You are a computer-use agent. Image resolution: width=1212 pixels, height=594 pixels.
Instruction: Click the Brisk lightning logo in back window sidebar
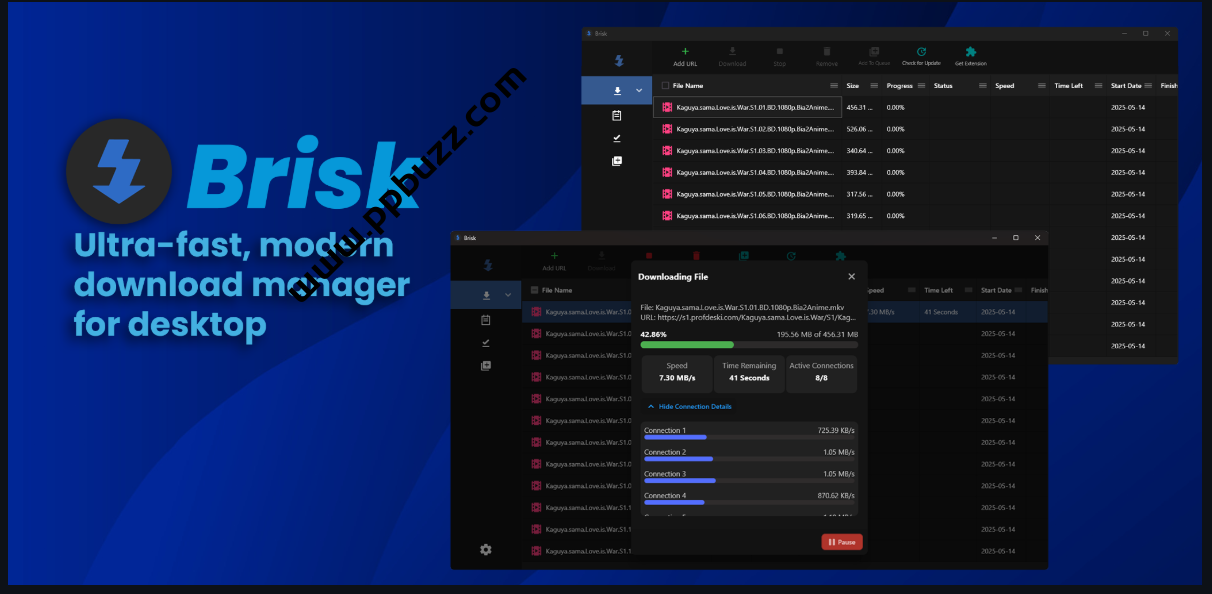(617, 60)
